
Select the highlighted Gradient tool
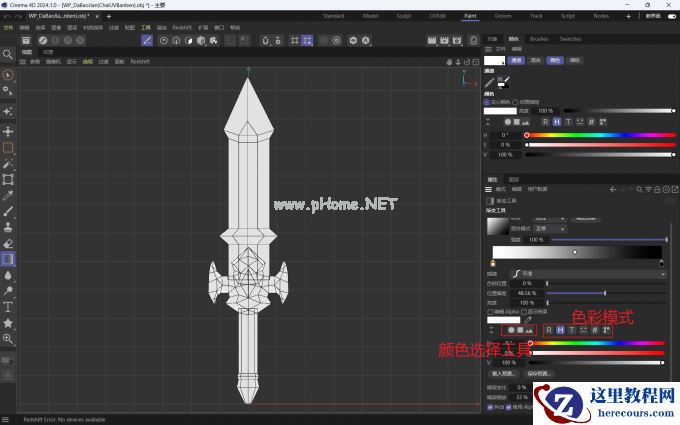tap(8, 259)
